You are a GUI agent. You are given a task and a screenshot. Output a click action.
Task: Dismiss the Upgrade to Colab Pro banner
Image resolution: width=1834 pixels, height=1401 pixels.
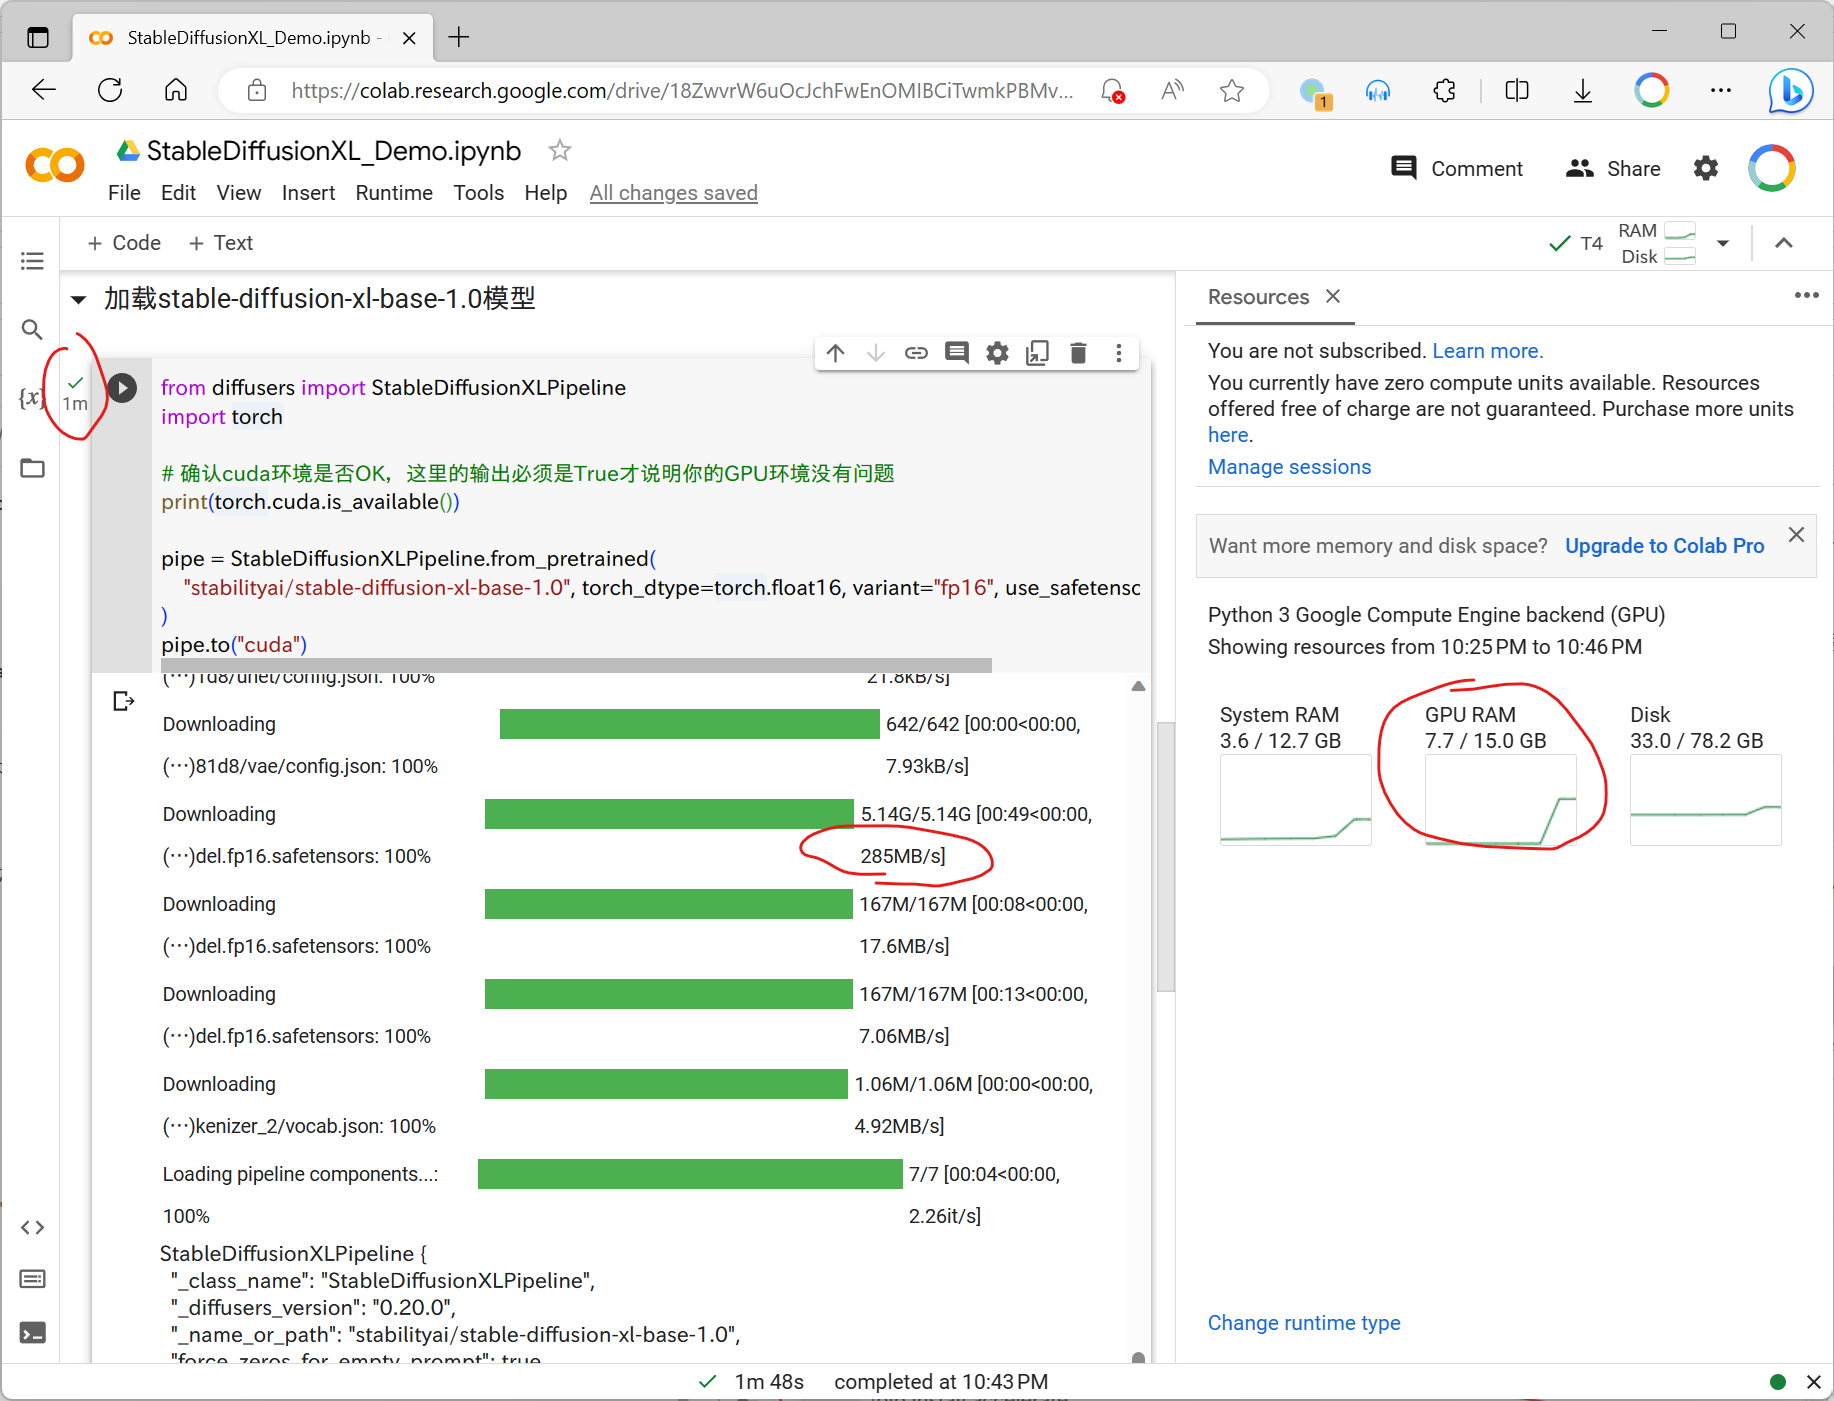point(1796,534)
